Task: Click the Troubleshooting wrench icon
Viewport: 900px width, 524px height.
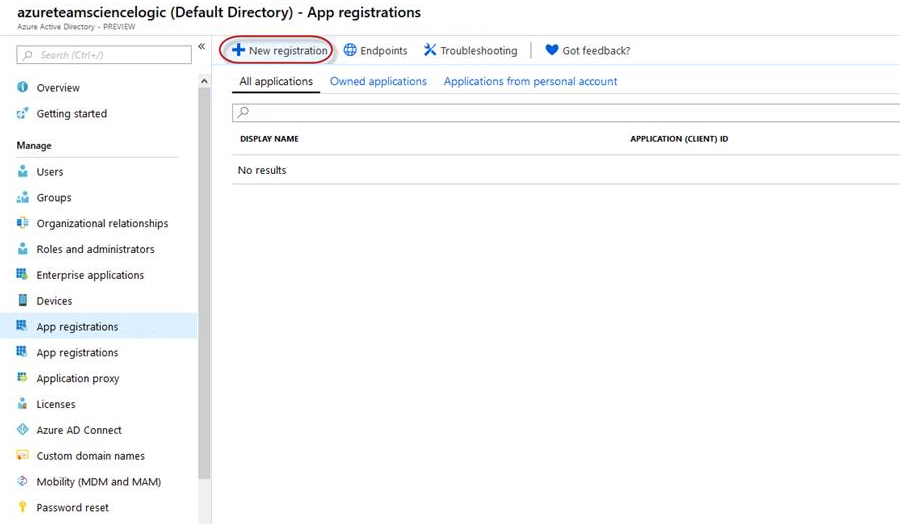Action: pos(430,50)
